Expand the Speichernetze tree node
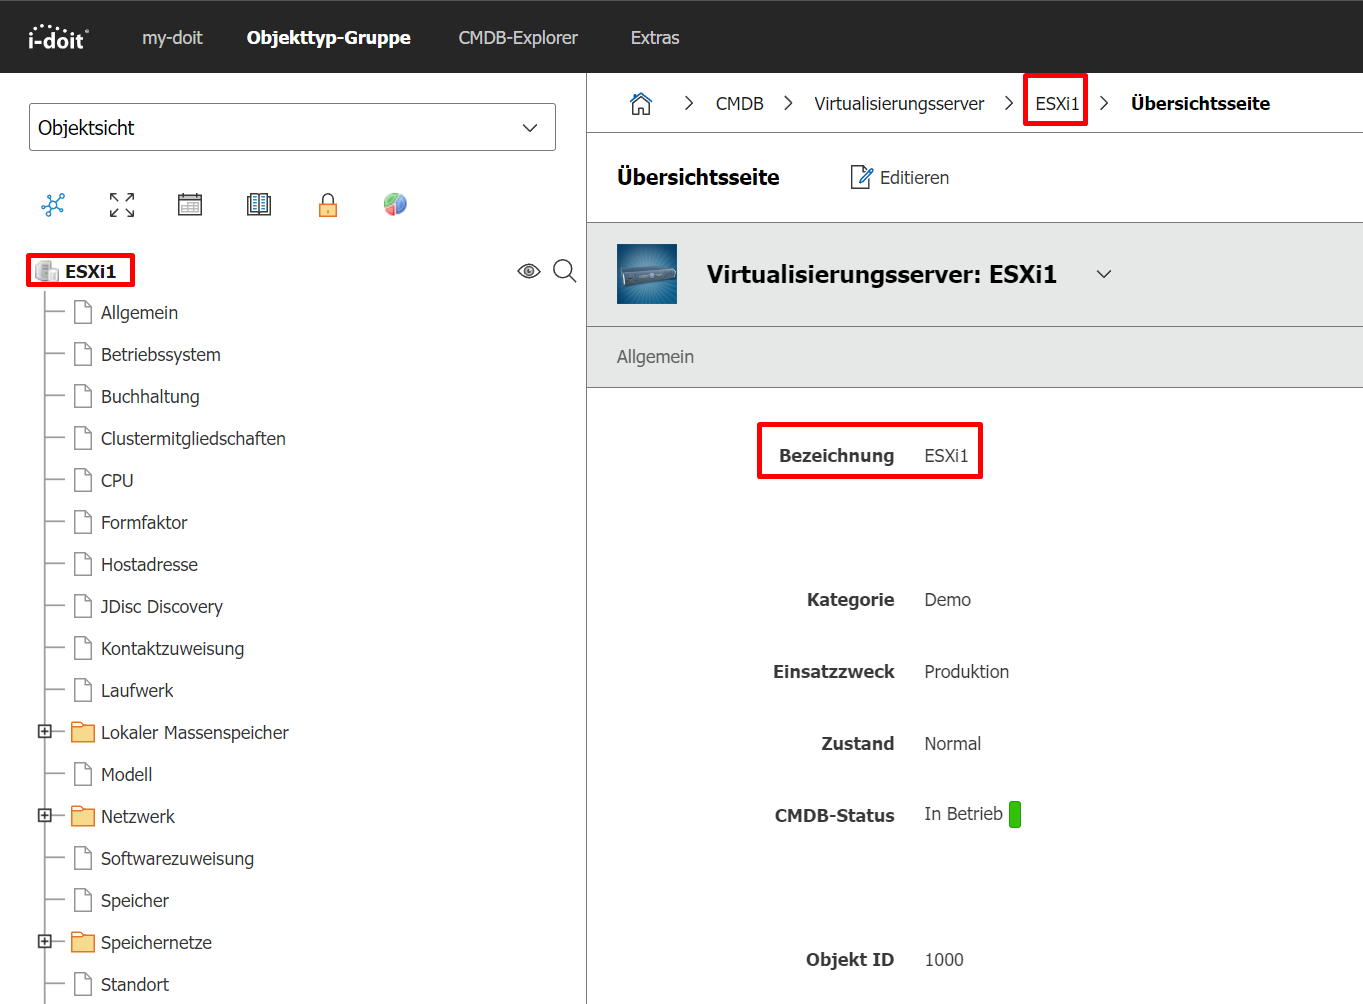This screenshot has width=1363, height=1004. (45, 942)
